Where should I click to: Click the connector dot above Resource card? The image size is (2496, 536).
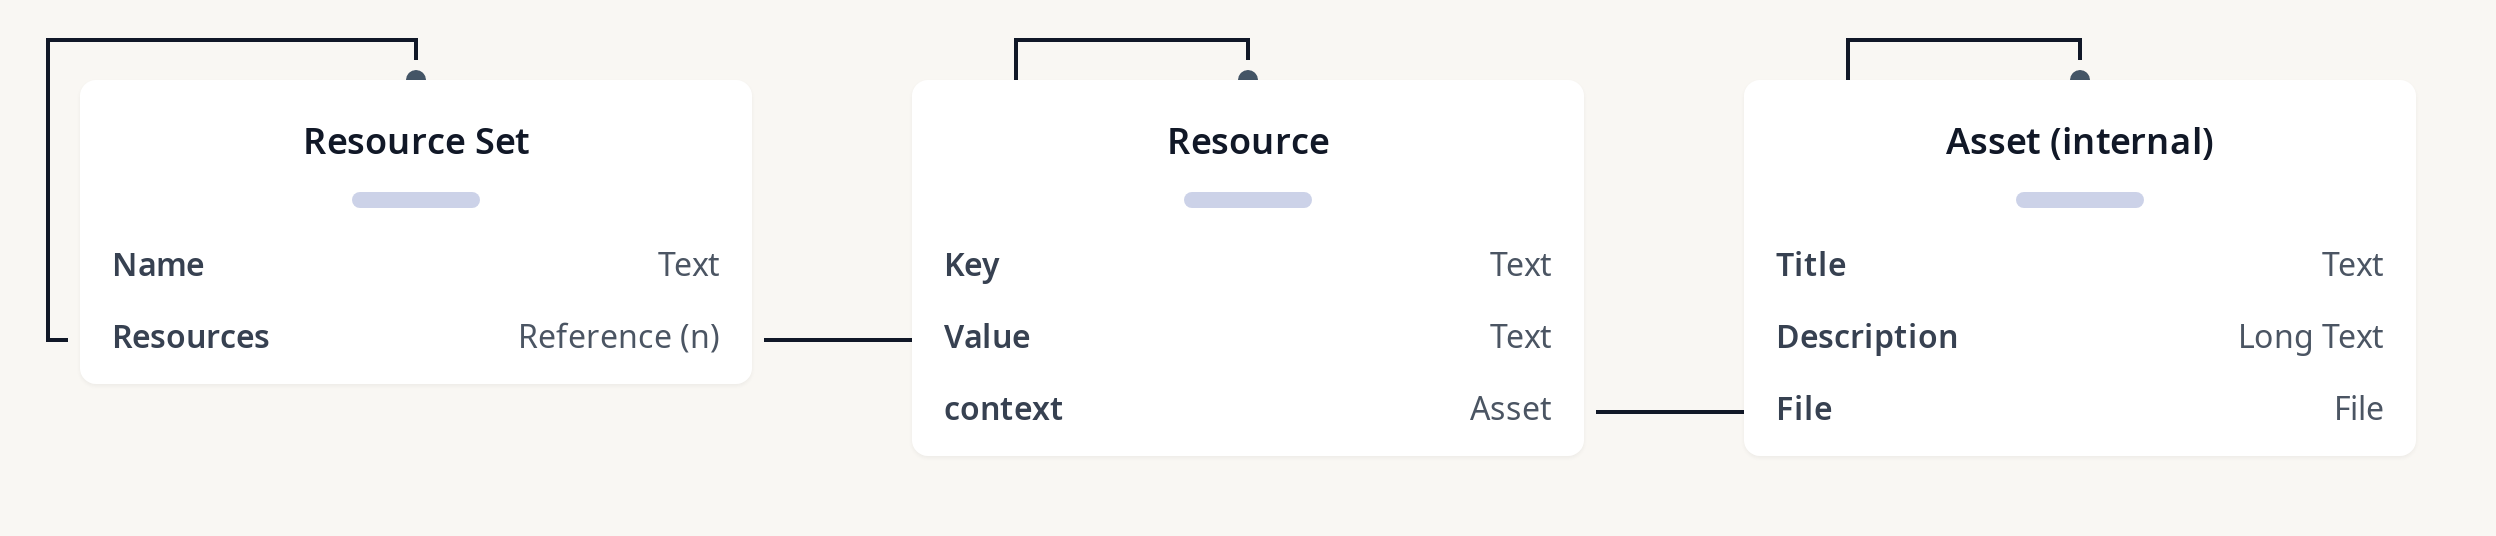pyautogui.click(x=1248, y=76)
